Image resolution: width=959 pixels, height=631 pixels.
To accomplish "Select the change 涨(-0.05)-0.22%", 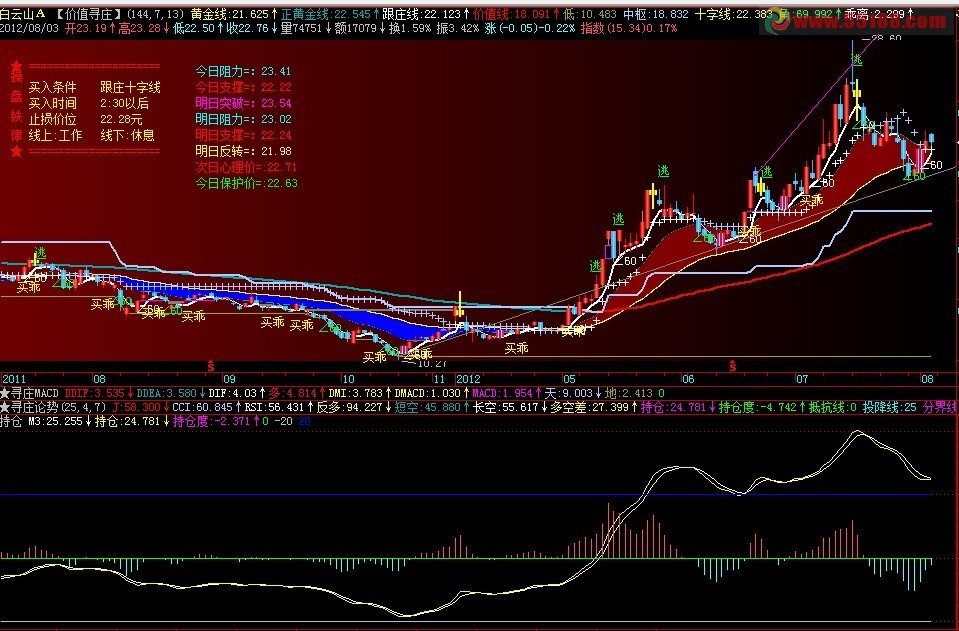I will coord(530,28).
